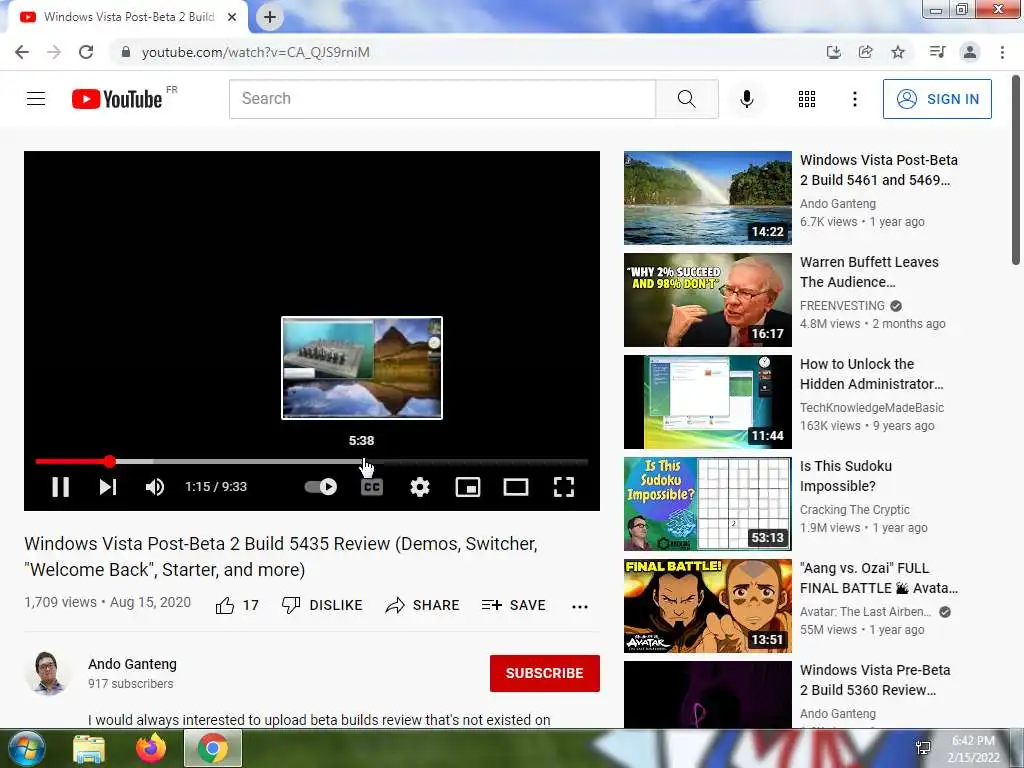The width and height of the screenshot is (1024, 768).
Task: Click the Chrome taskbar button
Action: coord(213,748)
